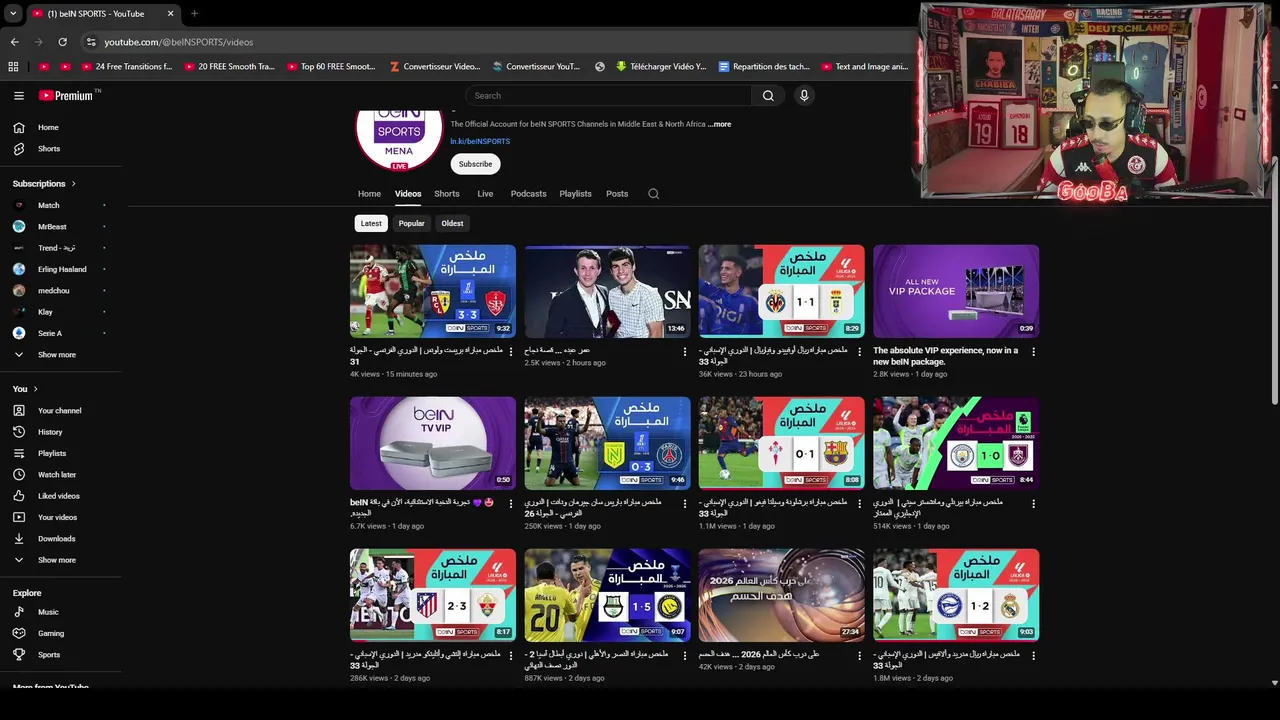Viewport: 1280px width, 720px height.
Task: Switch to channel Videos tab
Action: pos(408,194)
